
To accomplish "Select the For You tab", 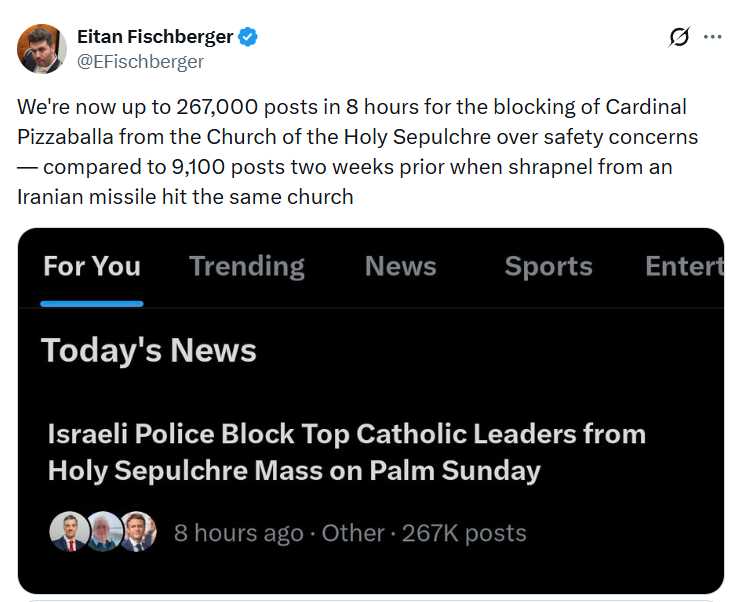I will (x=92, y=266).
